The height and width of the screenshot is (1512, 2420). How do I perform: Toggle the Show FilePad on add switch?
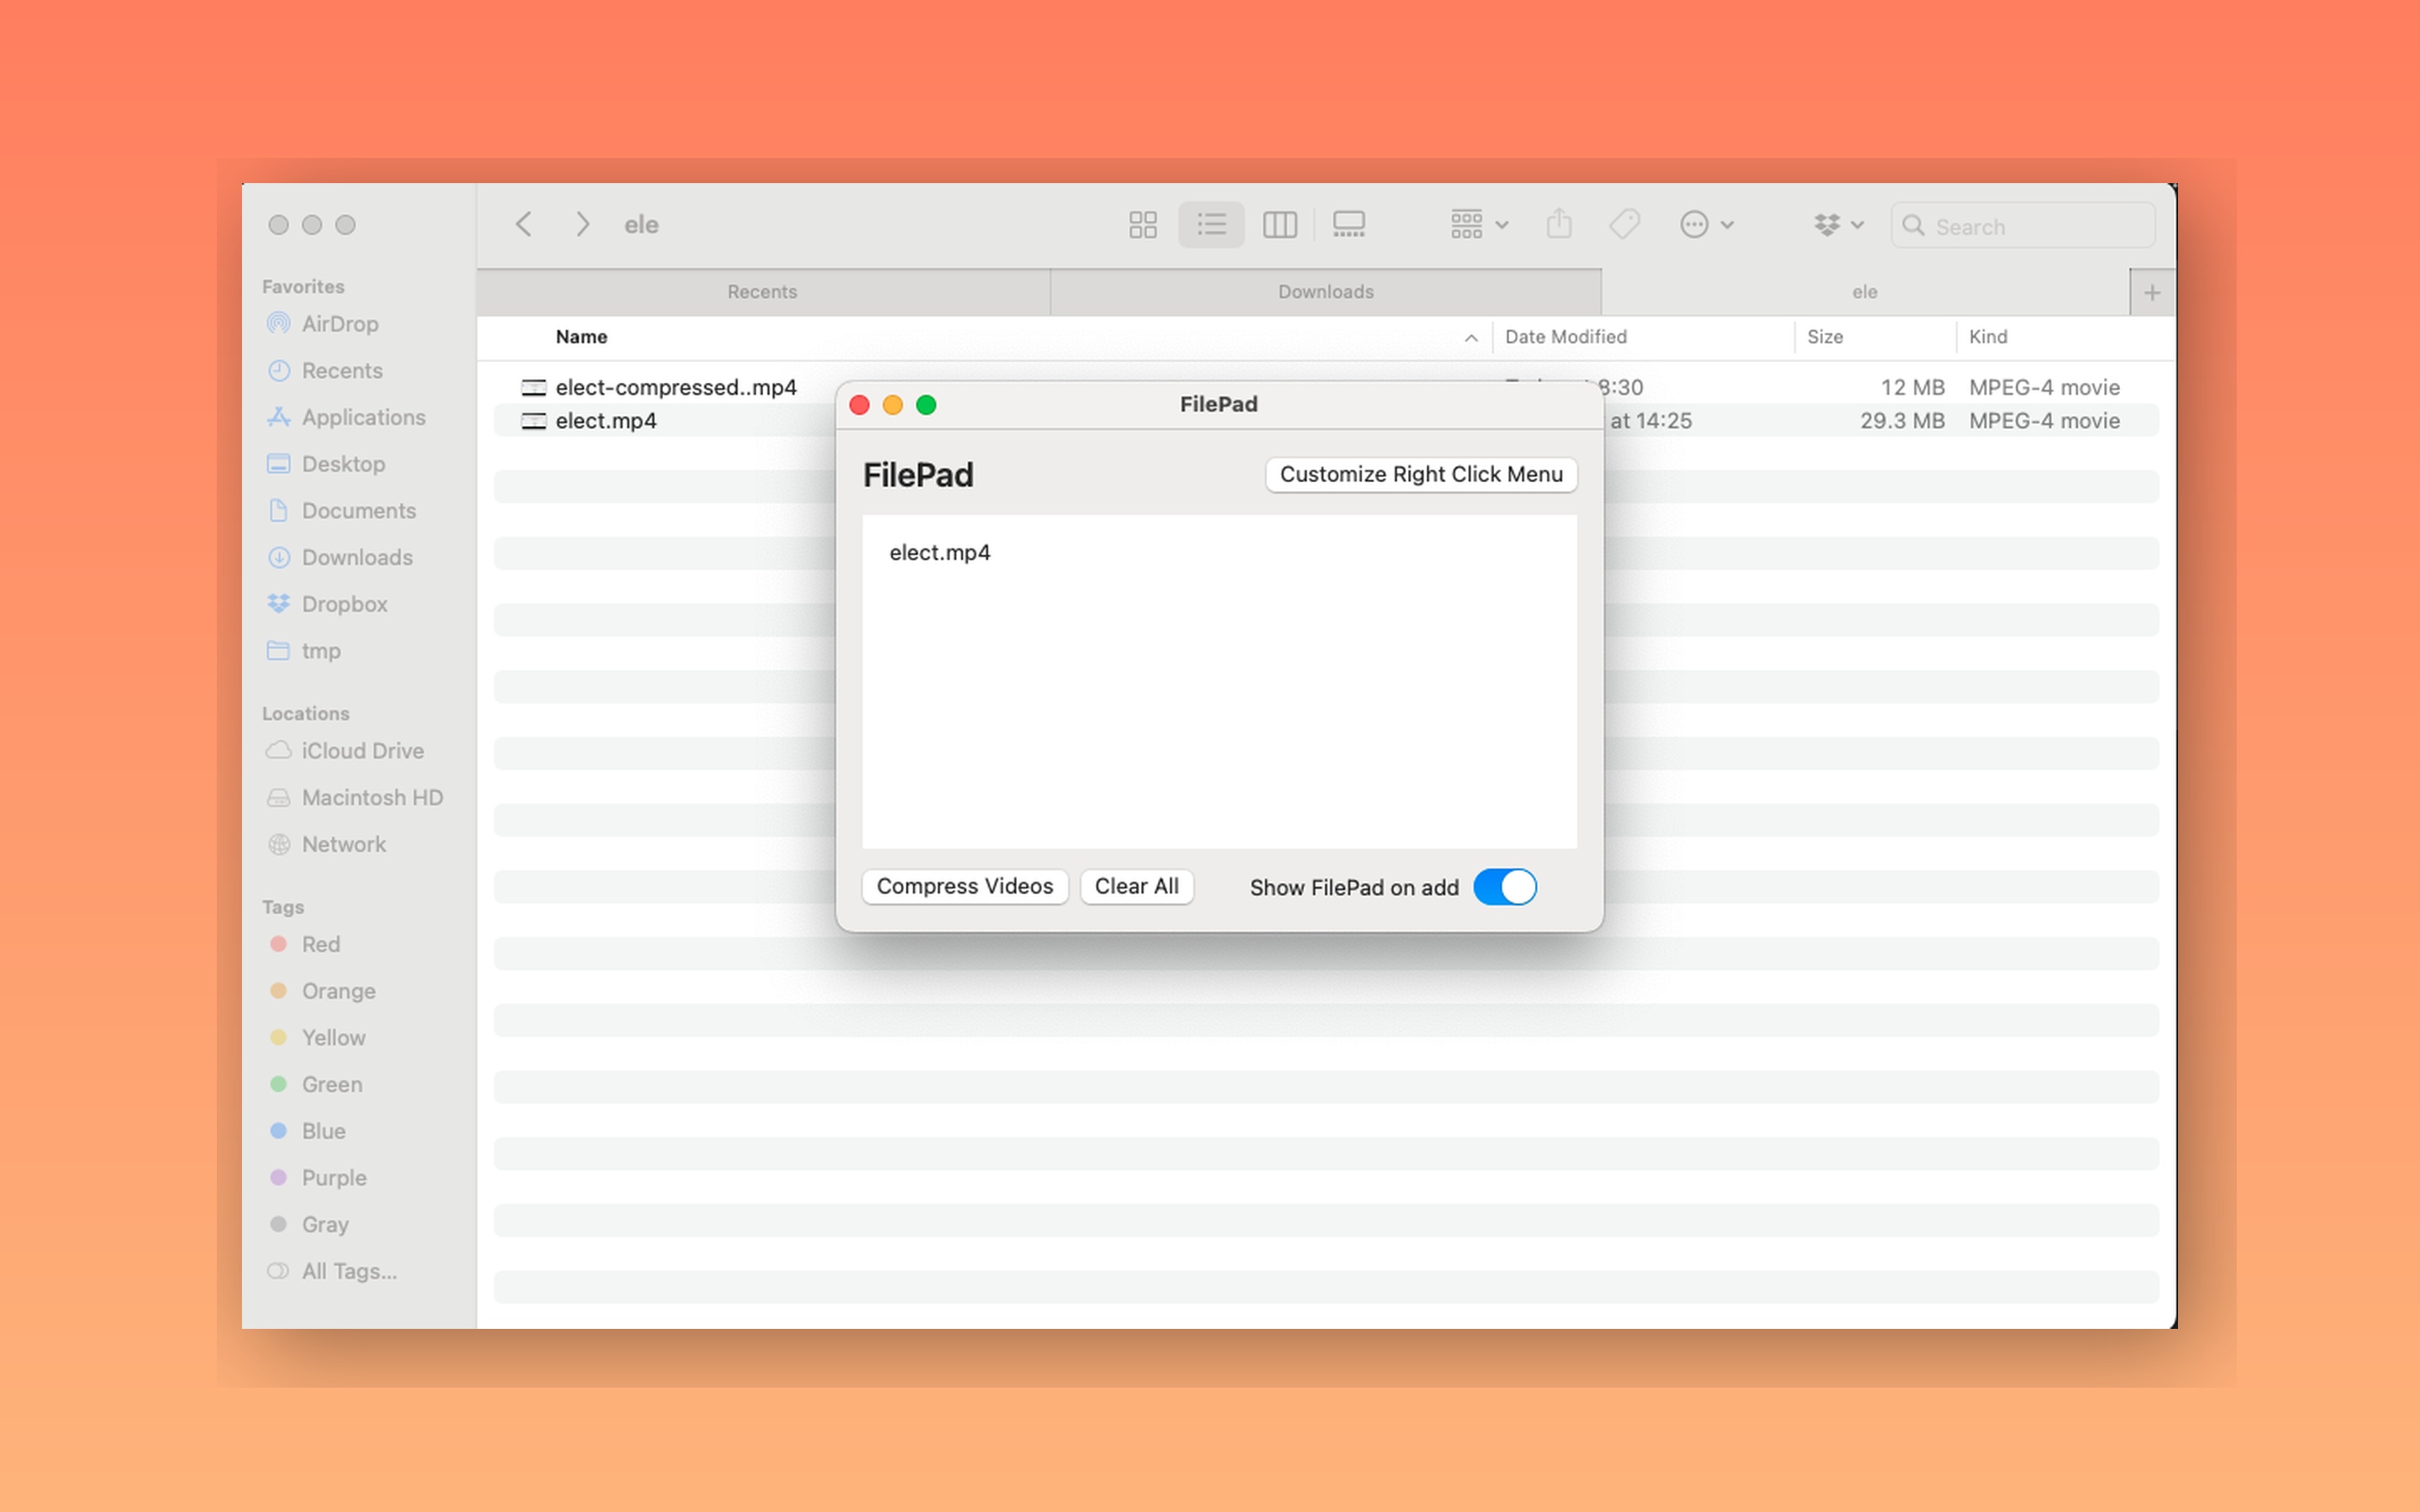coord(1504,887)
